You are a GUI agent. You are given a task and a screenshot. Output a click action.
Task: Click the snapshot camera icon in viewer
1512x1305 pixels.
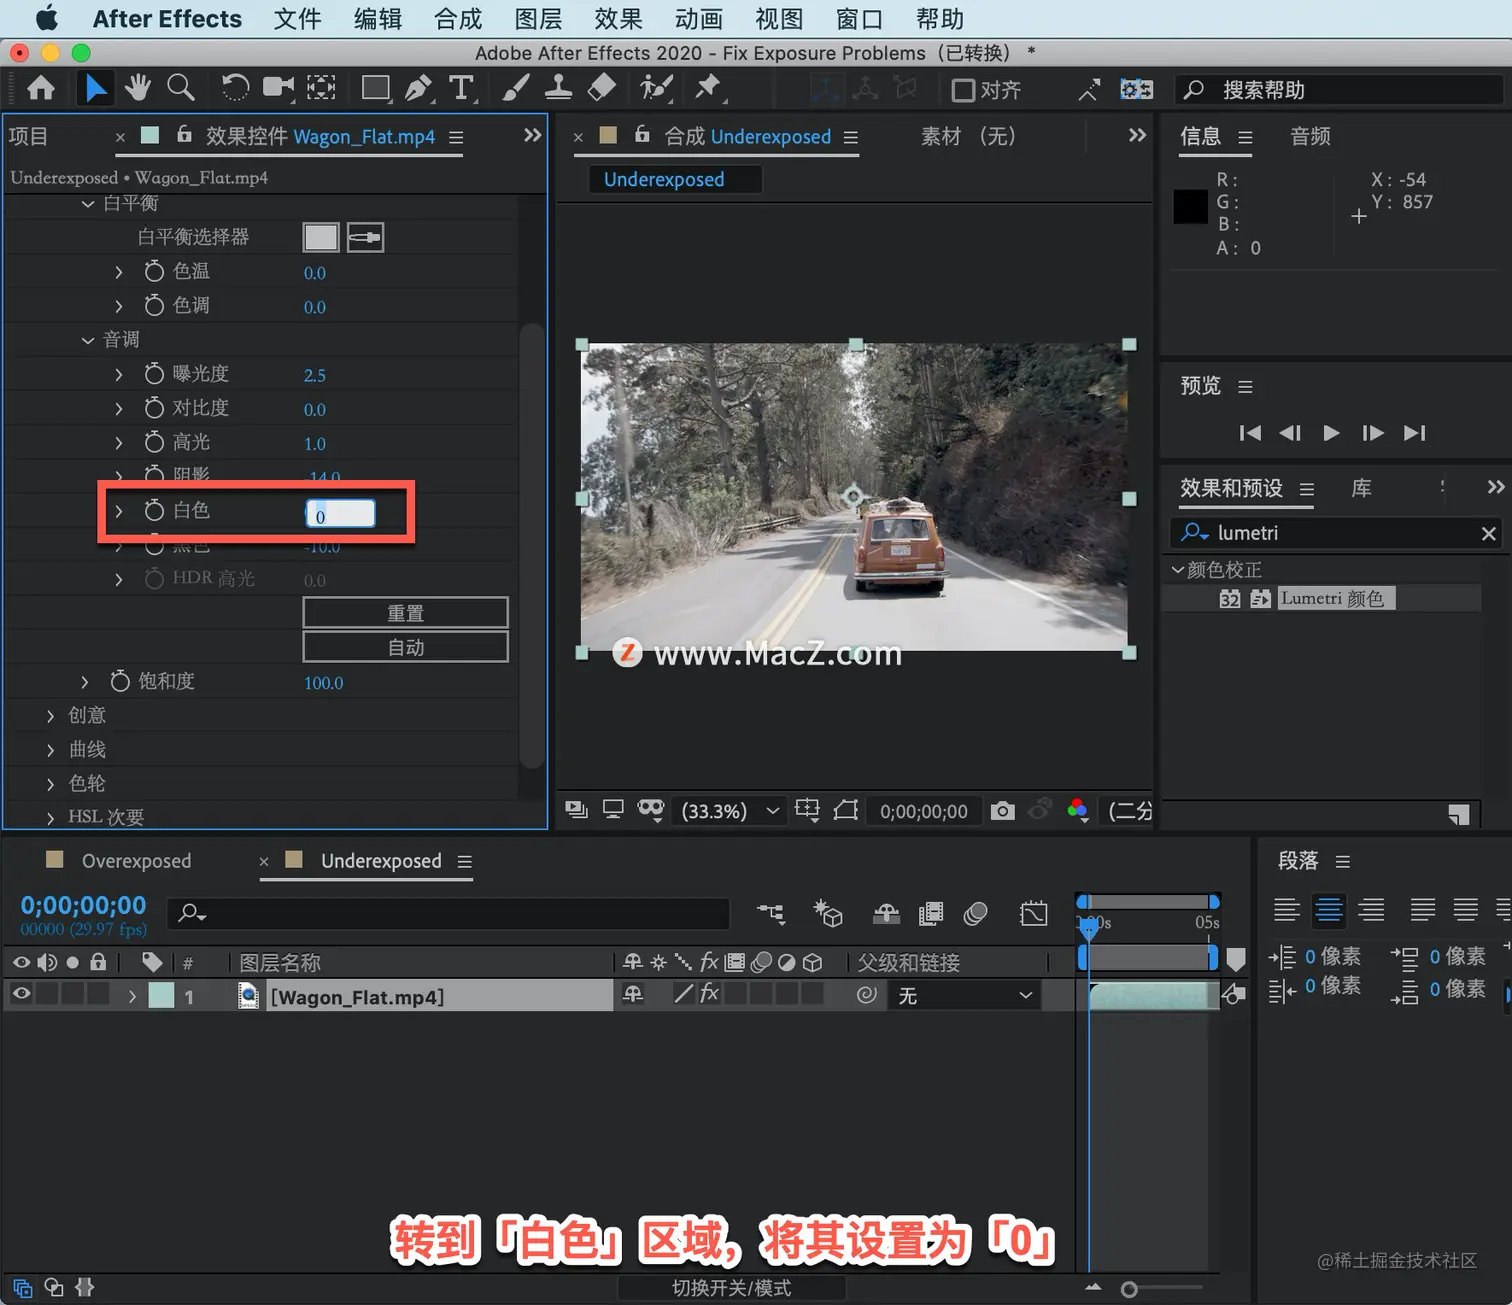tap(1002, 811)
